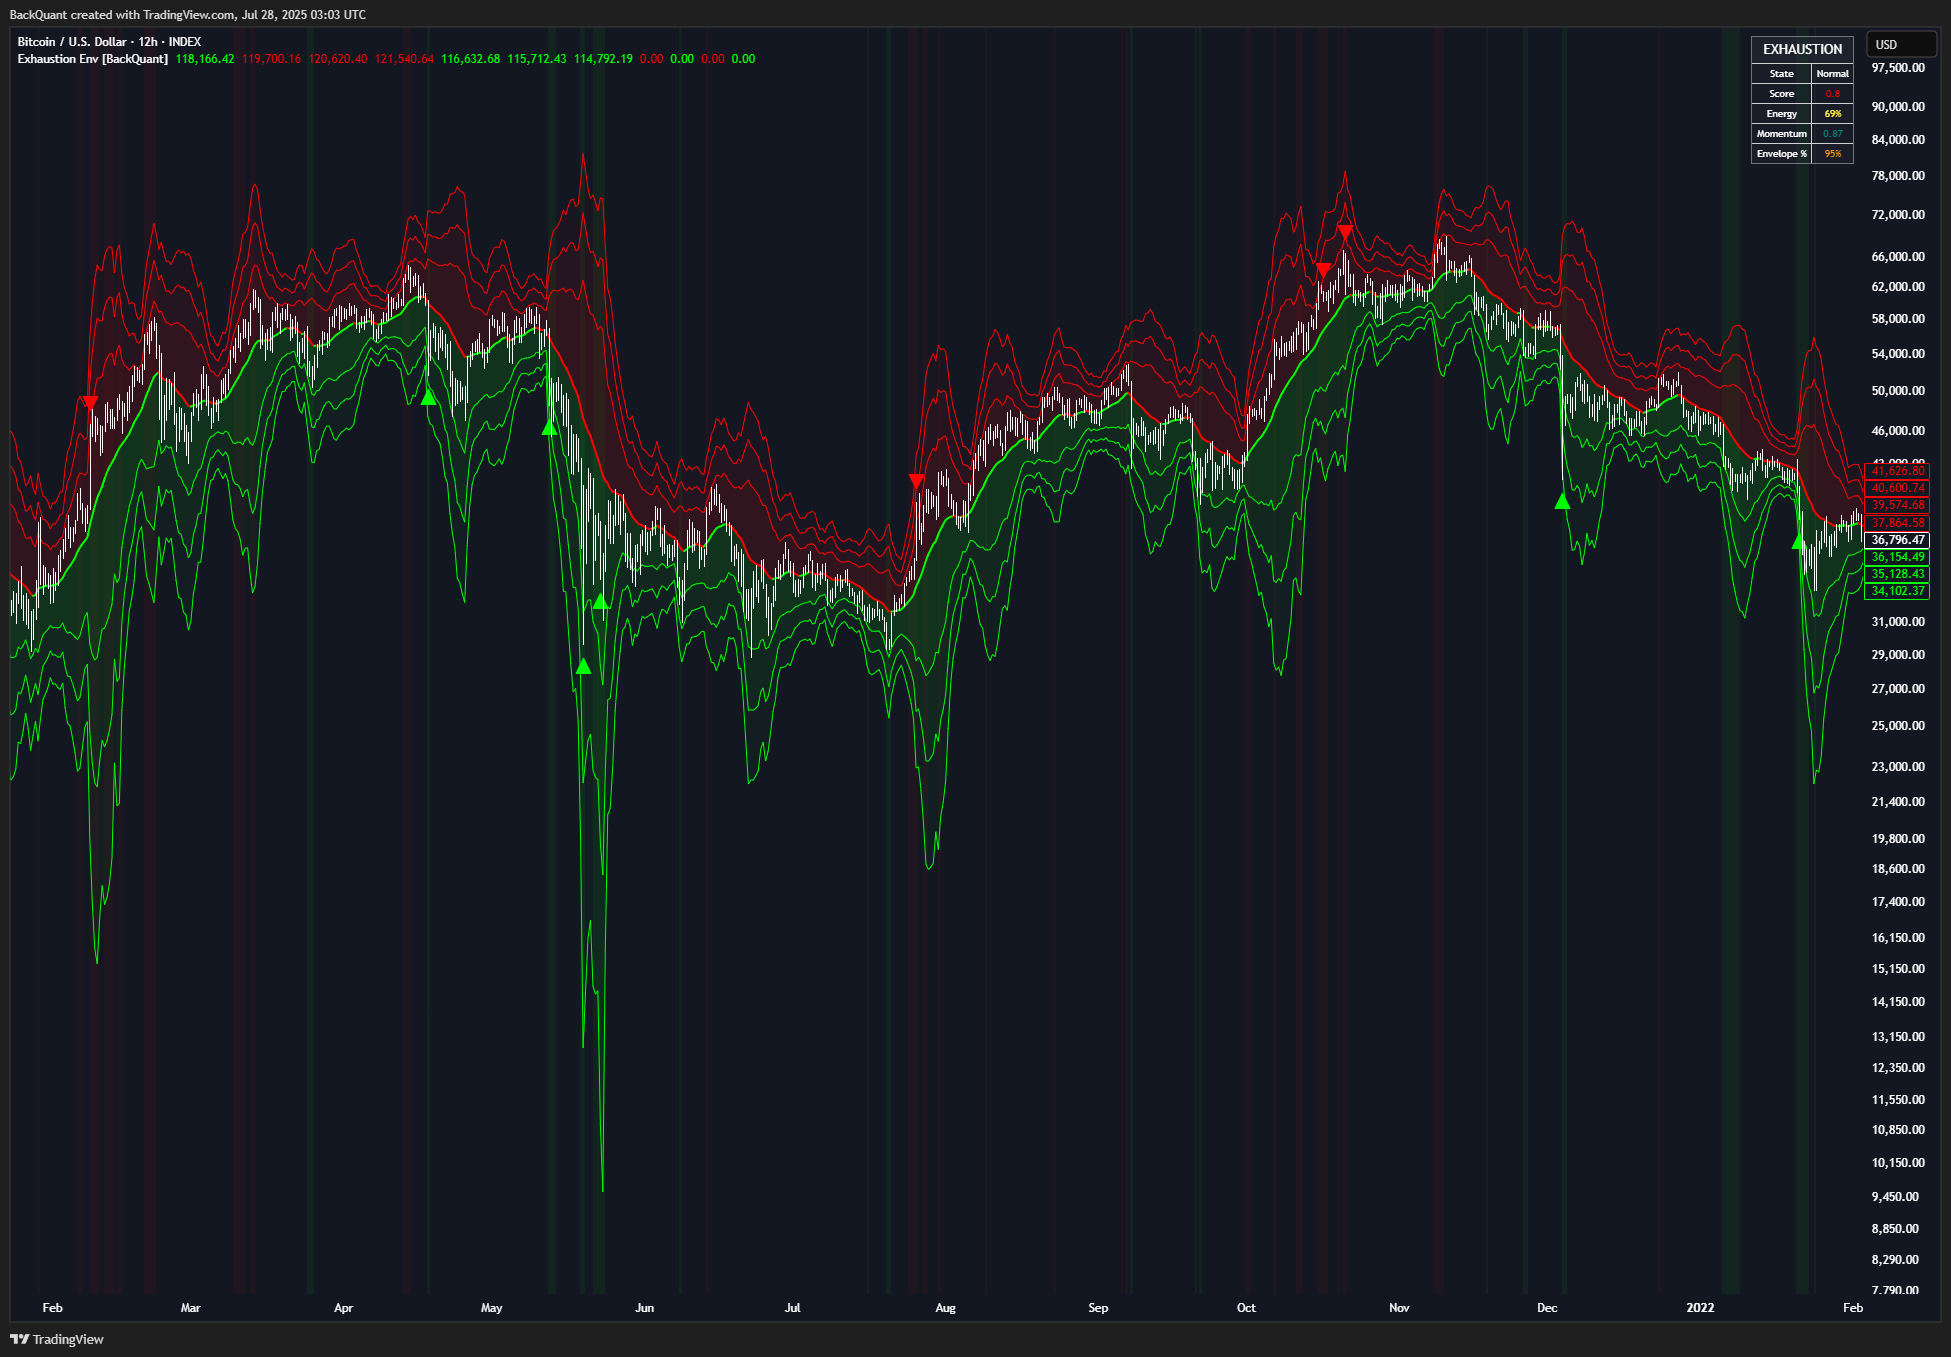This screenshot has height=1357, width=1951.
Task: Select the USD currency box
Action: [1901, 44]
